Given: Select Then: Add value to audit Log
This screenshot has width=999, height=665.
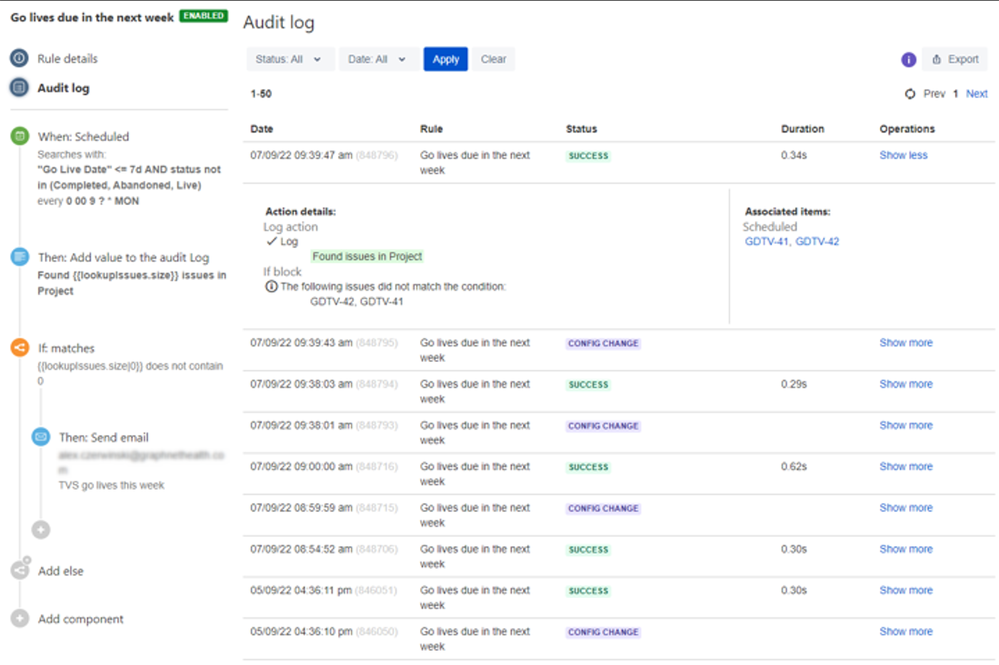Looking at the screenshot, I should [x=124, y=257].
